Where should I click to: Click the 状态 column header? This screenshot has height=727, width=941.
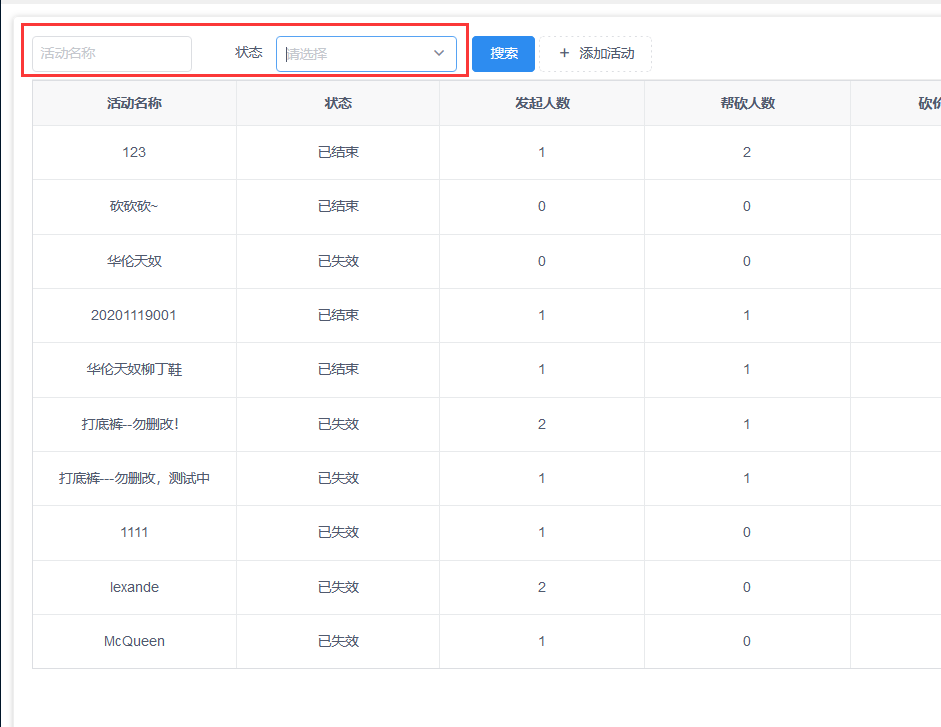pos(338,103)
